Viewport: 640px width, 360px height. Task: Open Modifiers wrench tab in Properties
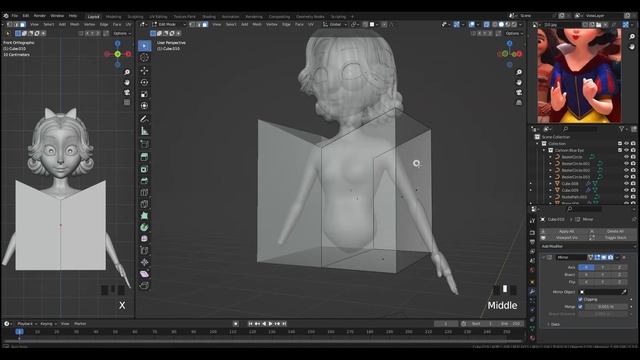(532, 291)
